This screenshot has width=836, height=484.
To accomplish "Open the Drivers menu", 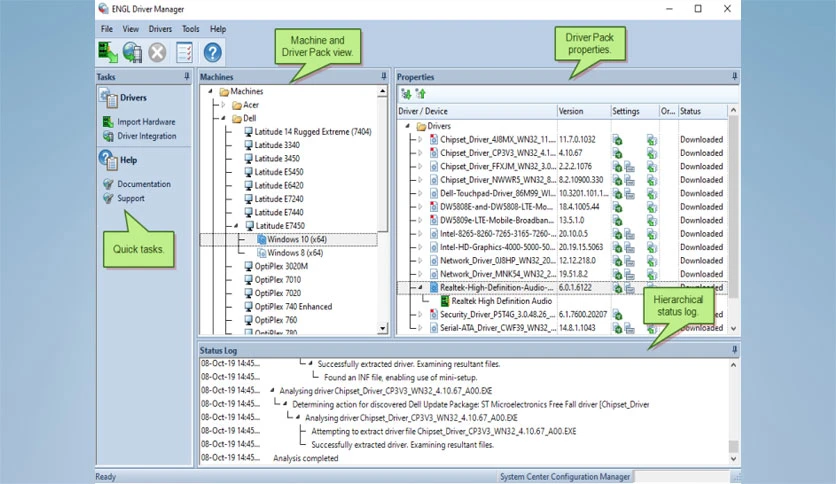I will tap(160, 29).
